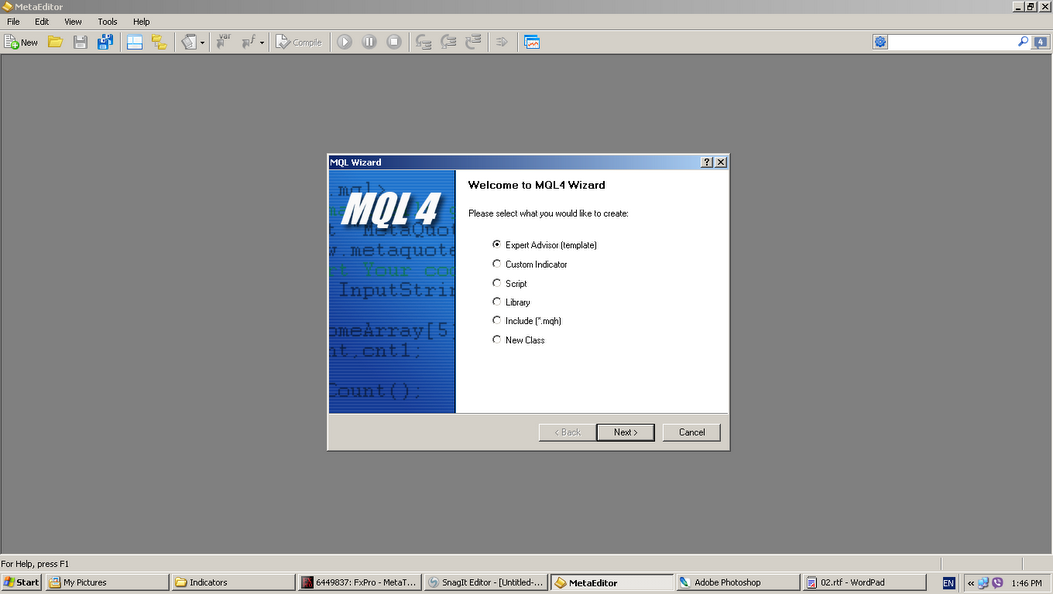
Task: Click the function list 'f' icon
Action: 248,42
